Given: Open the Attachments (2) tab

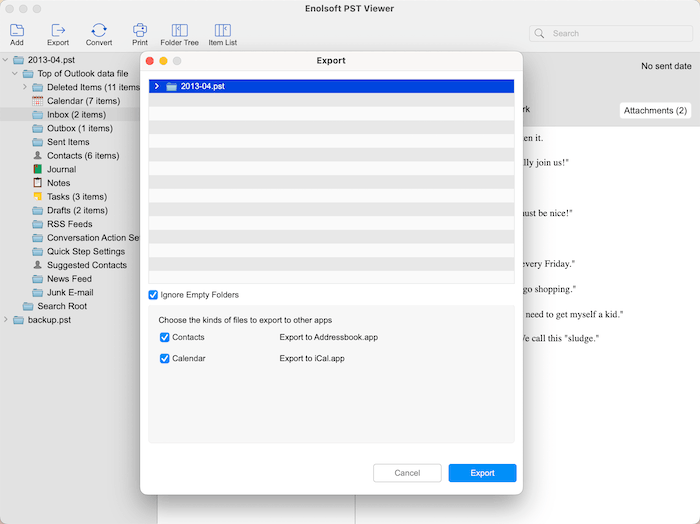Looking at the screenshot, I should tap(655, 110).
